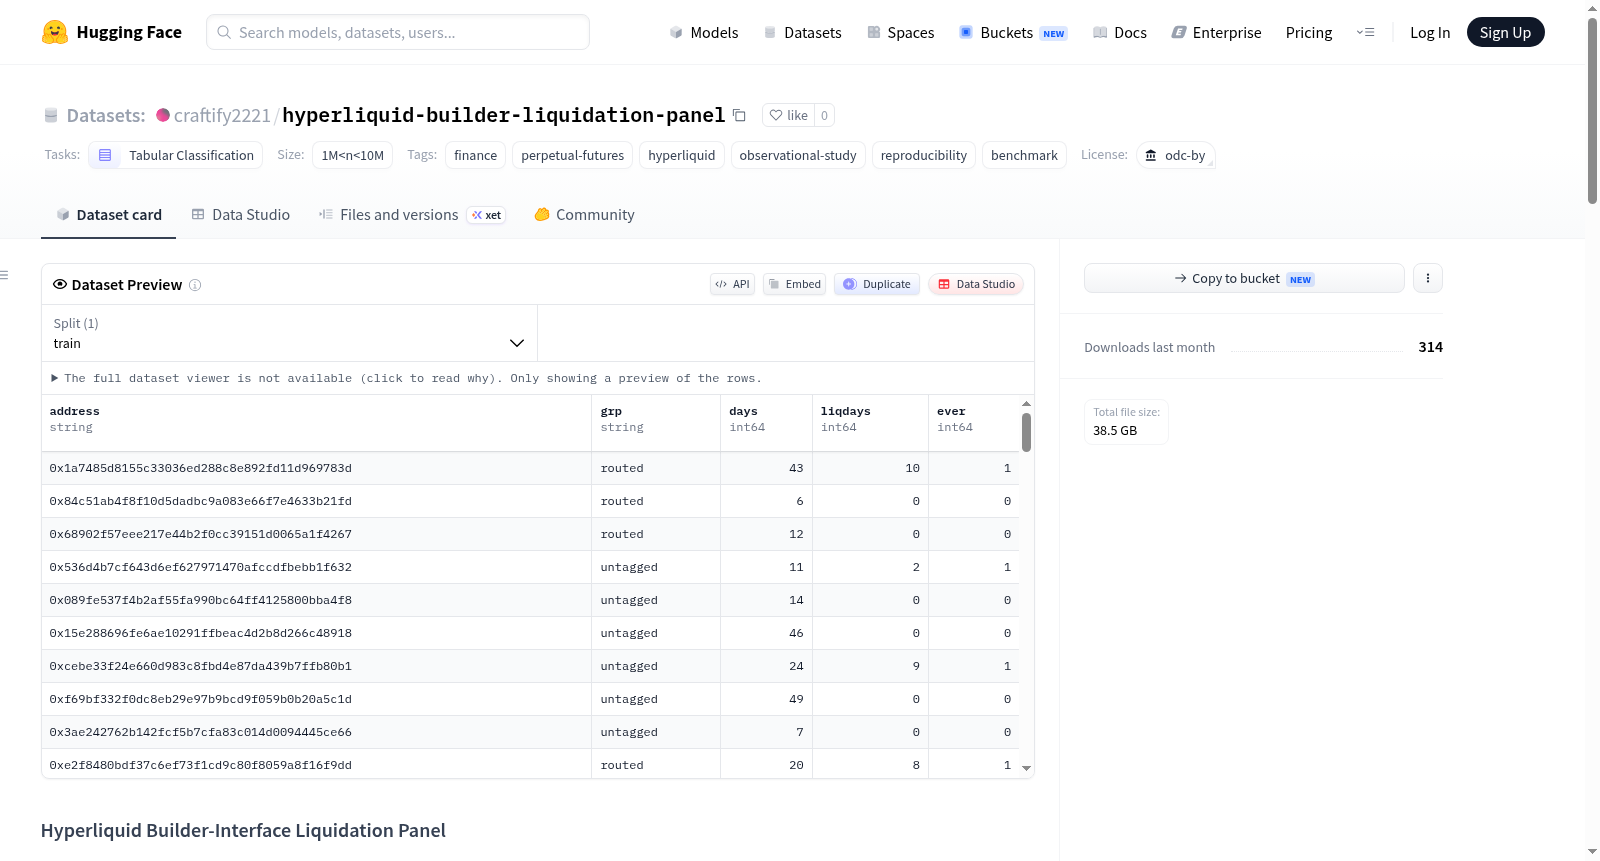Like this dataset with the heart button
Viewport: 1600px width, 861px height.
coord(788,115)
